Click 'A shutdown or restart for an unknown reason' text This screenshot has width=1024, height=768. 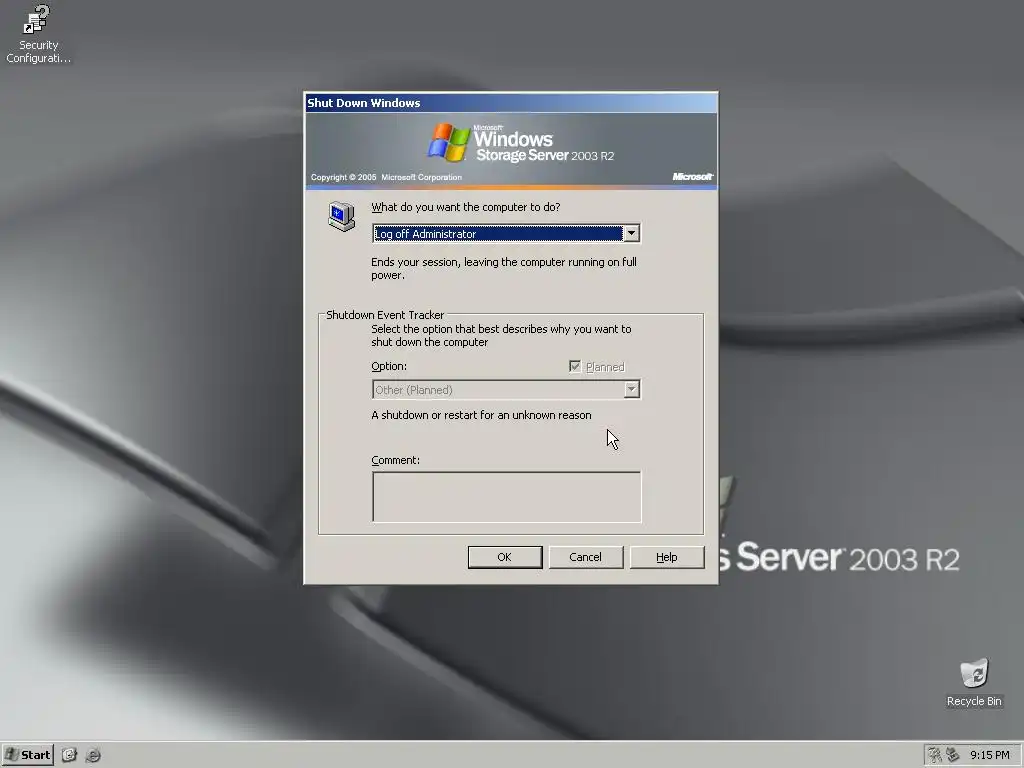click(481, 415)
